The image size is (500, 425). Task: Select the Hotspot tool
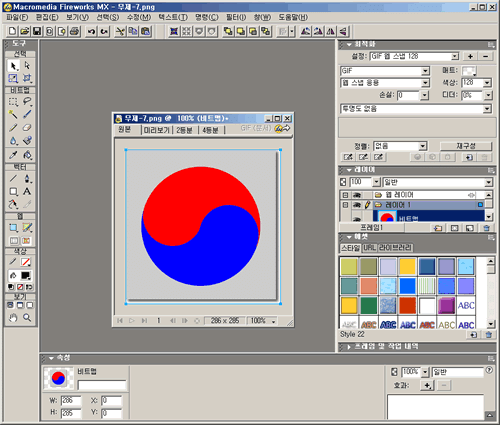(x=13, y=228)
